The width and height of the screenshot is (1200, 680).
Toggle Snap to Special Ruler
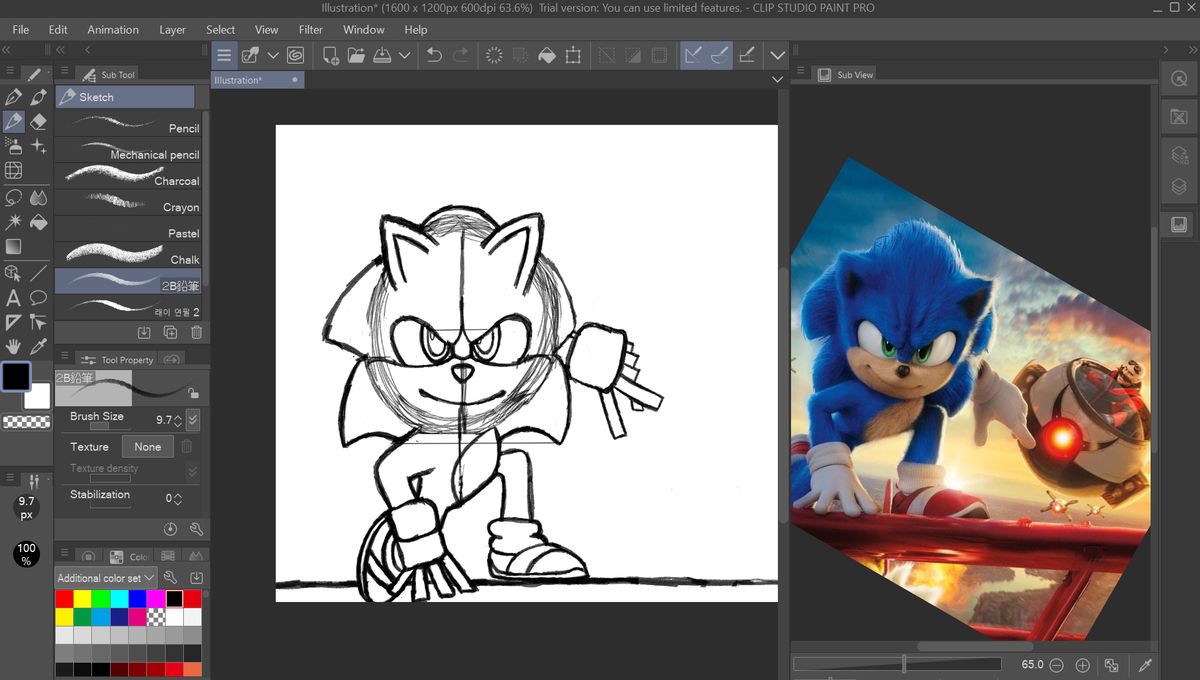click(719, 55)
